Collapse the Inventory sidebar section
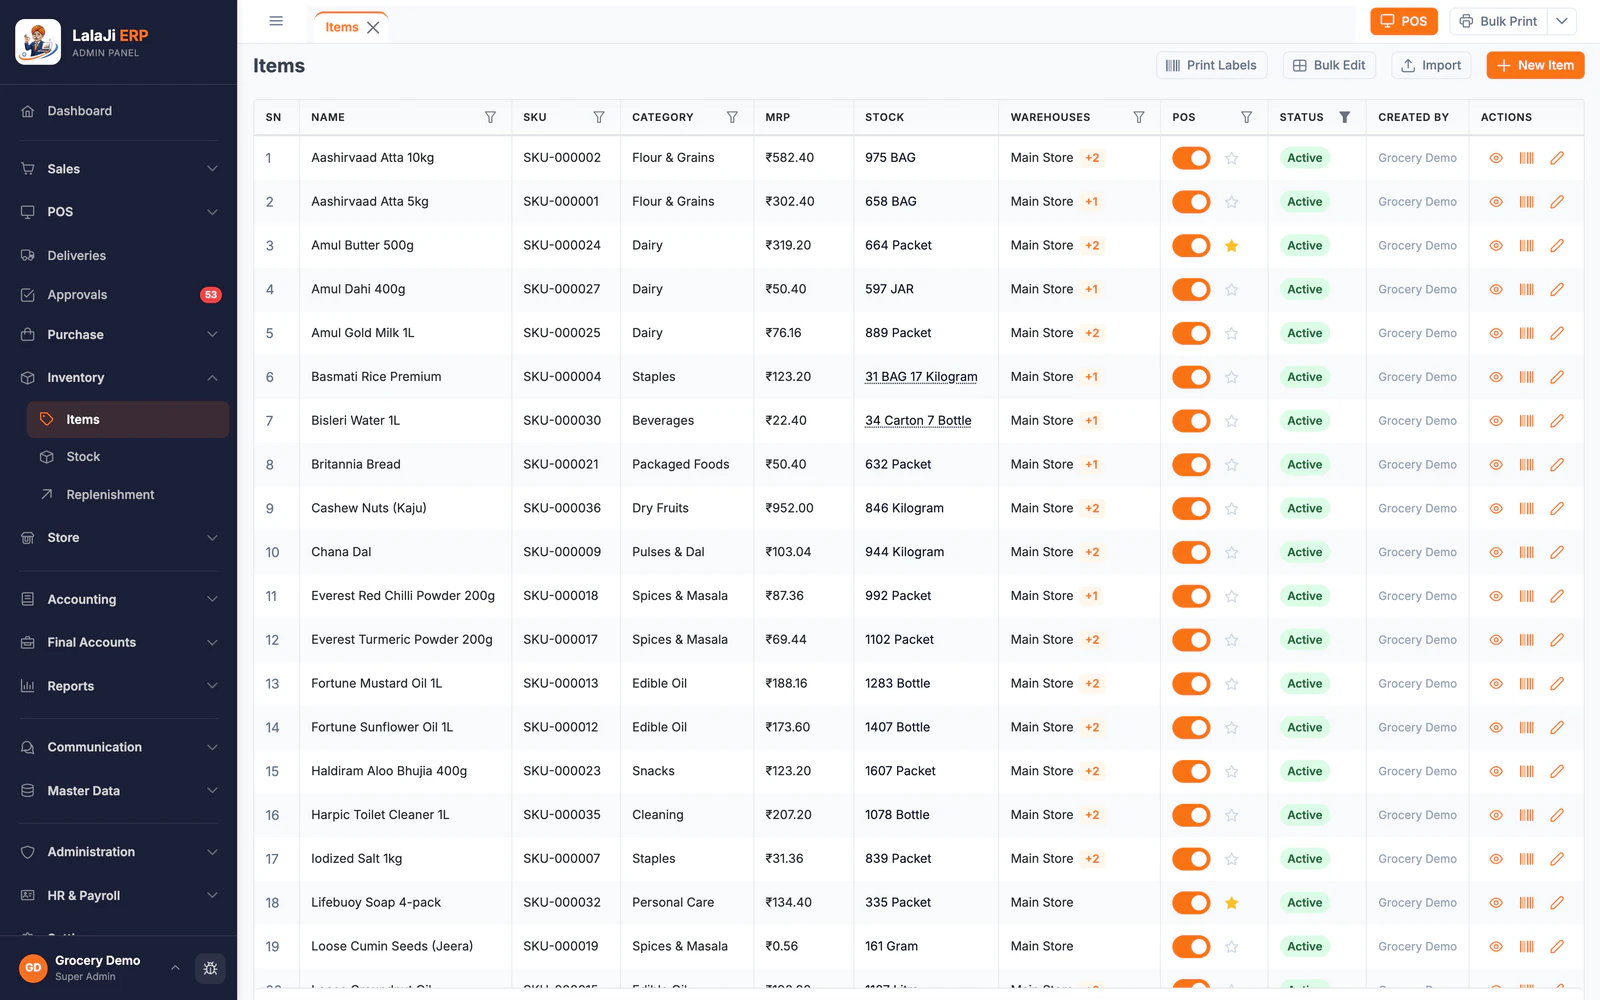Screen dimensions: 1600x1000 point(119,378)
